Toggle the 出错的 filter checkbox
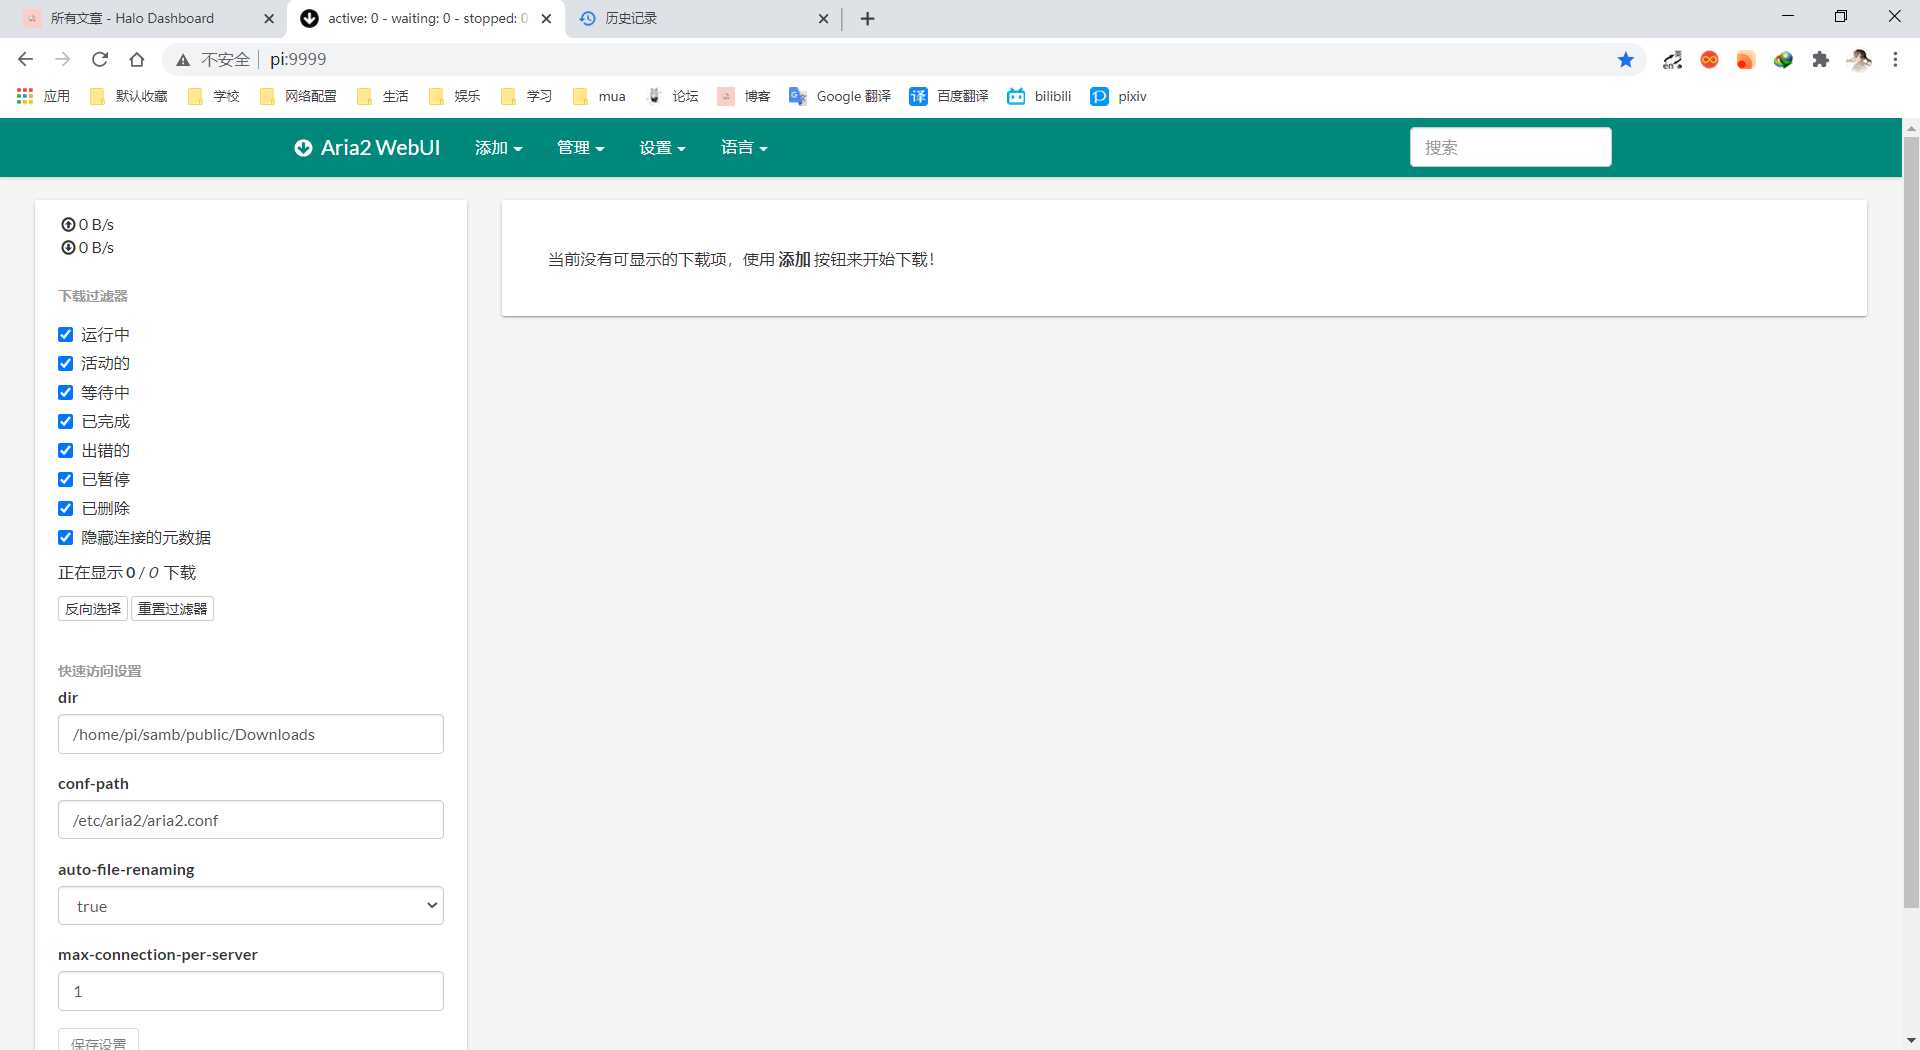Image resolution: width=1920 pixels, height=1050 pixels. [x=65, y=450]
